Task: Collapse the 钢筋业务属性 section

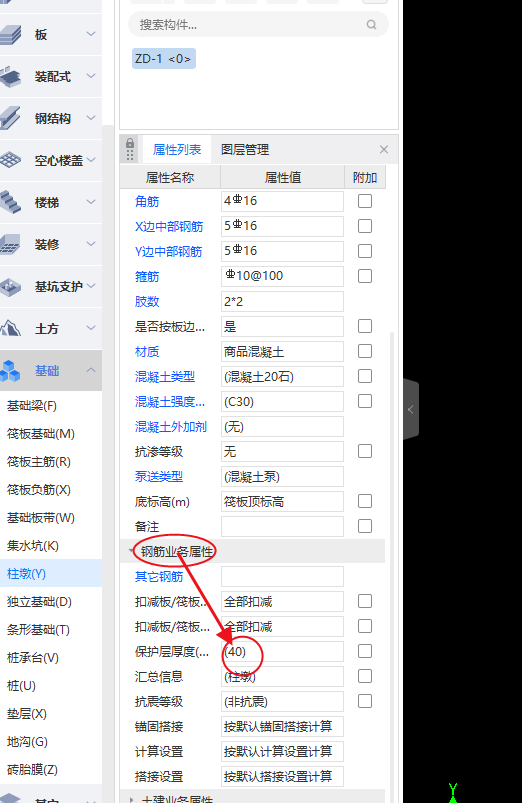Action: point(131,551)
